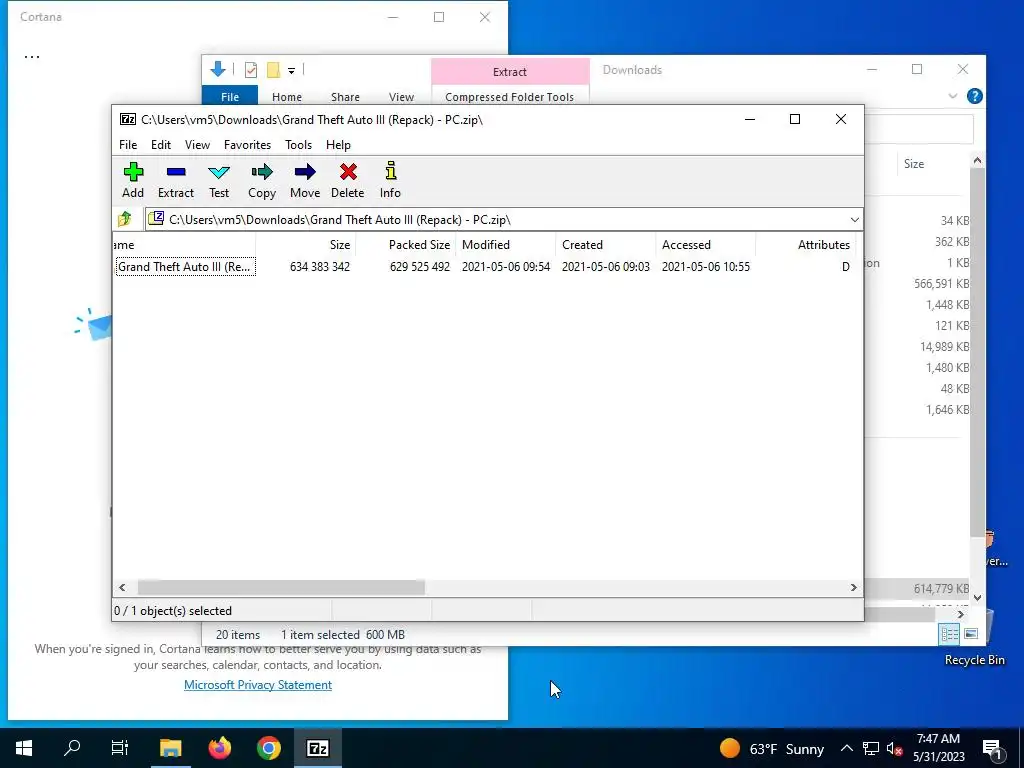Open the Tools menu

coord(298,145)
